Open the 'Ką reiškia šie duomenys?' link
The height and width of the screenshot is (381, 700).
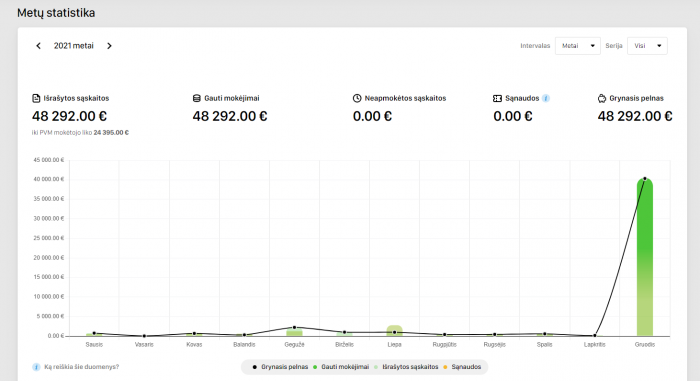(x=81, y=367)
